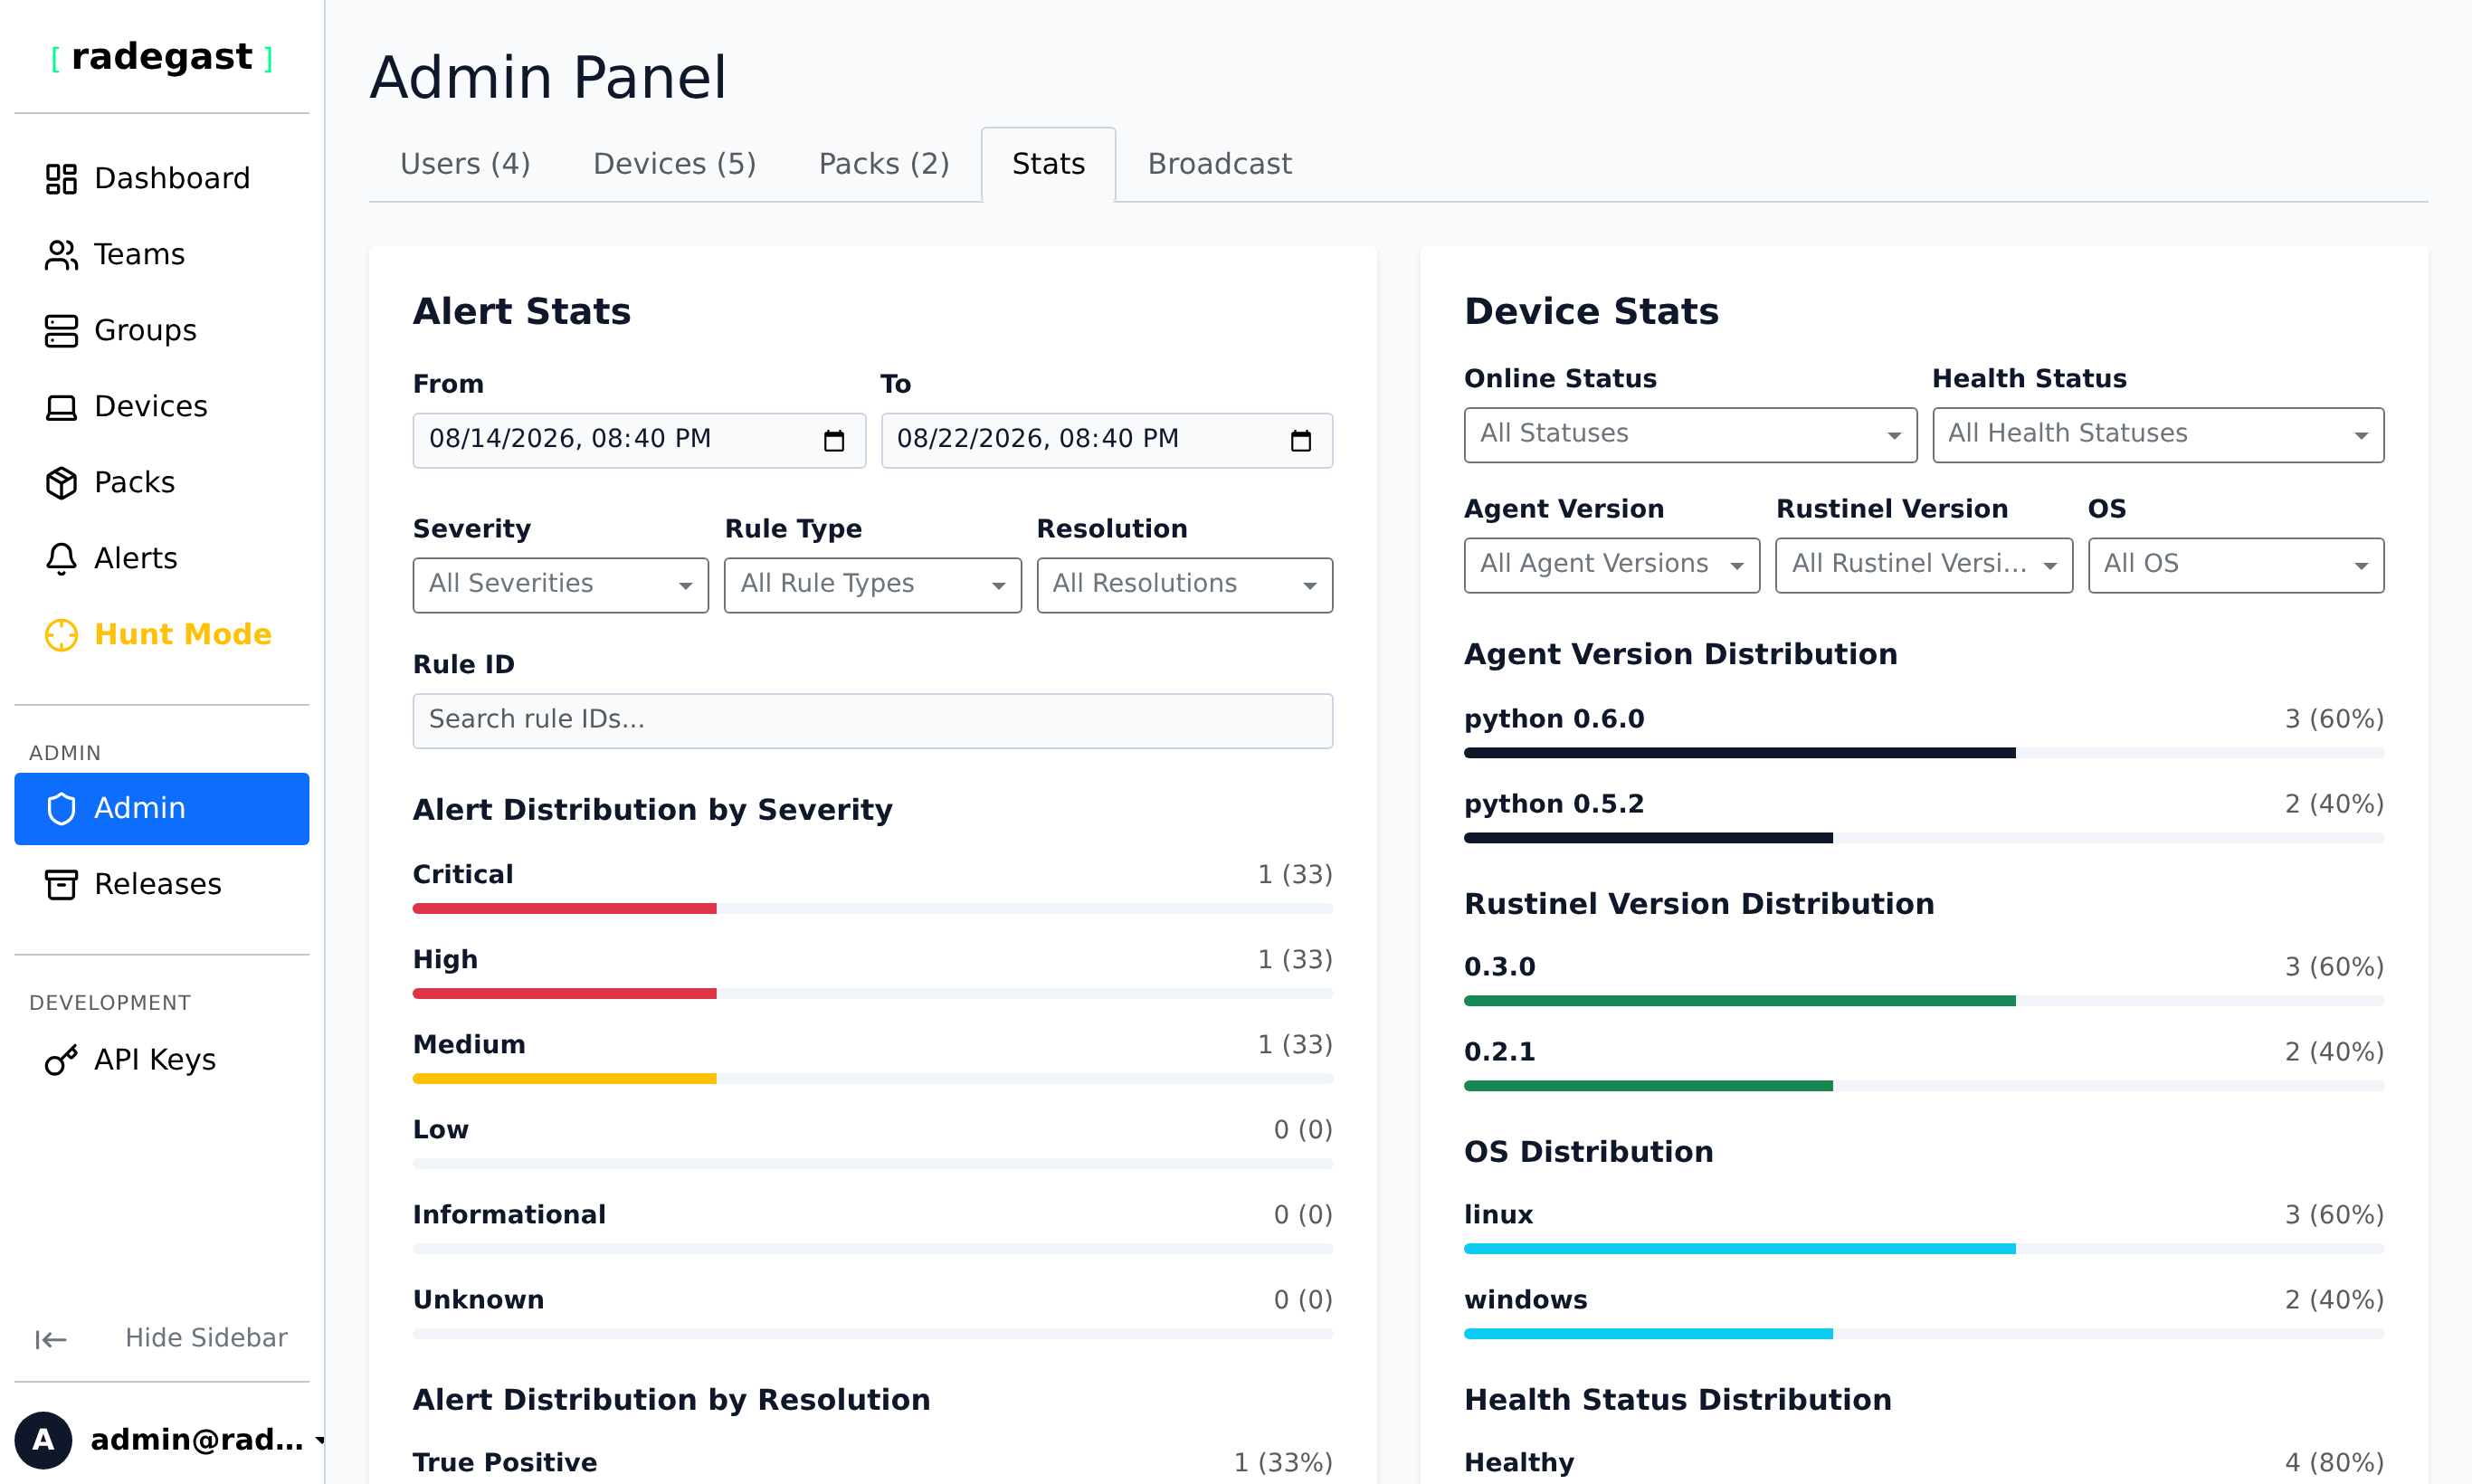2472x1484 pixels.
Task: Open the All Severities dropdown
Action: pos(561,585)
